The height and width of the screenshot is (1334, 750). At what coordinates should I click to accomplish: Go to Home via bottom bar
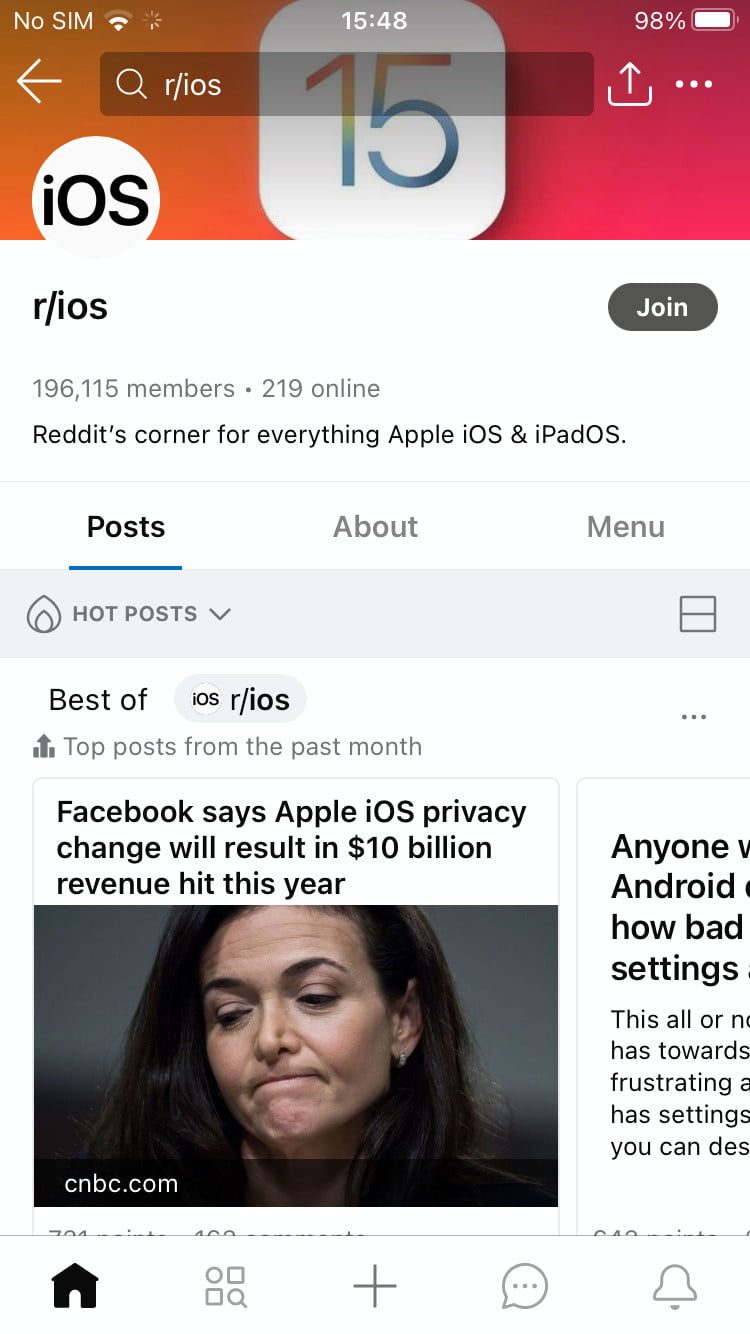pyautogui.click(x=76, y=1285)
